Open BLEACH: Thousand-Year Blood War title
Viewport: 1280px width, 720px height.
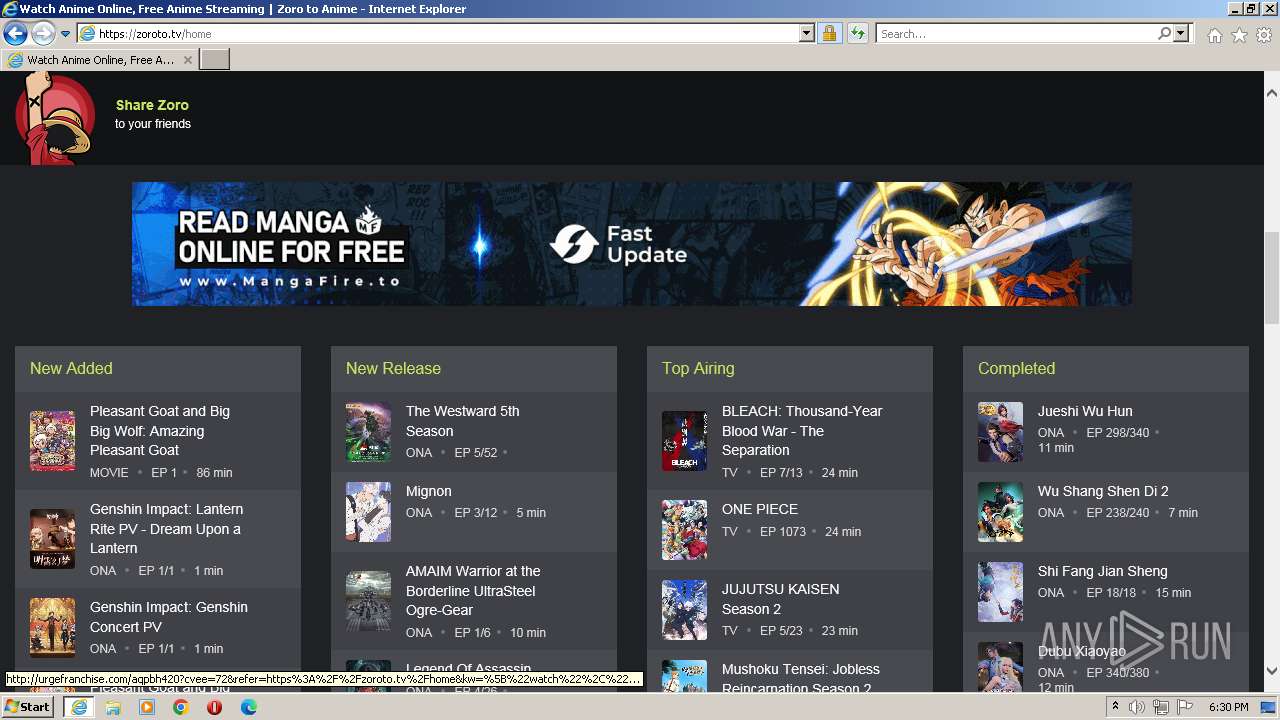coord(802,431)
